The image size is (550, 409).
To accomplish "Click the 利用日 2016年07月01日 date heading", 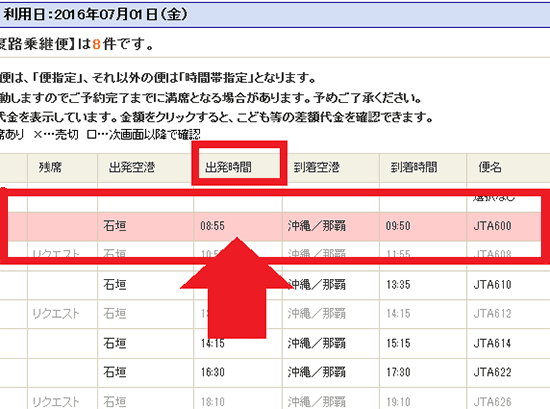I will pyautogui.click(x=95, y=14).
